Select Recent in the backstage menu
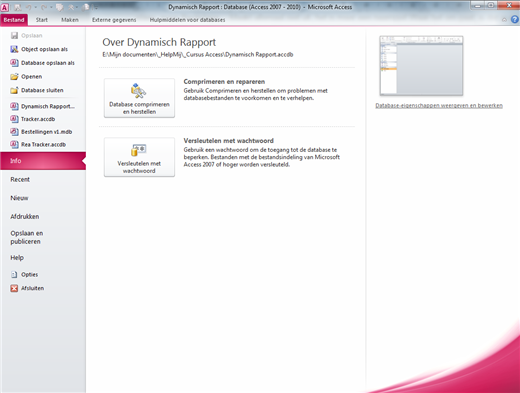The width and height of the screenshot is (520, 393). coord(43,180)
